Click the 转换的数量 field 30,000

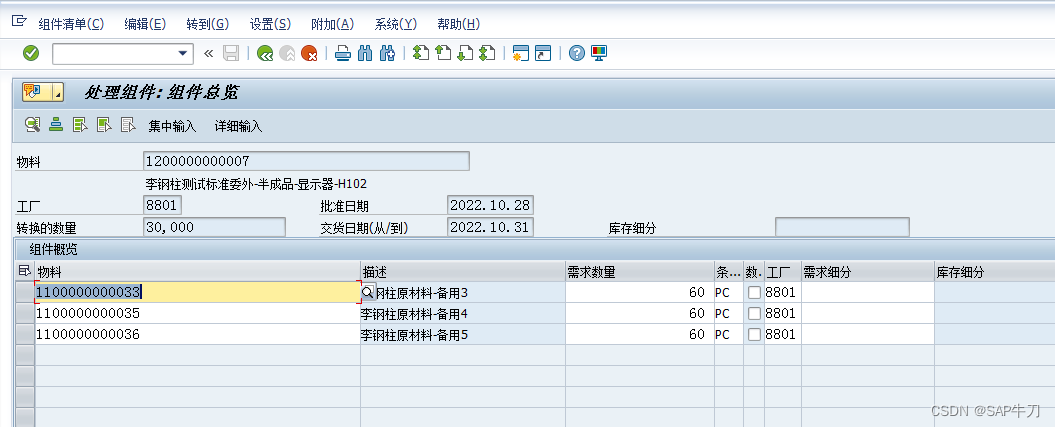click(x=214, y=227)
